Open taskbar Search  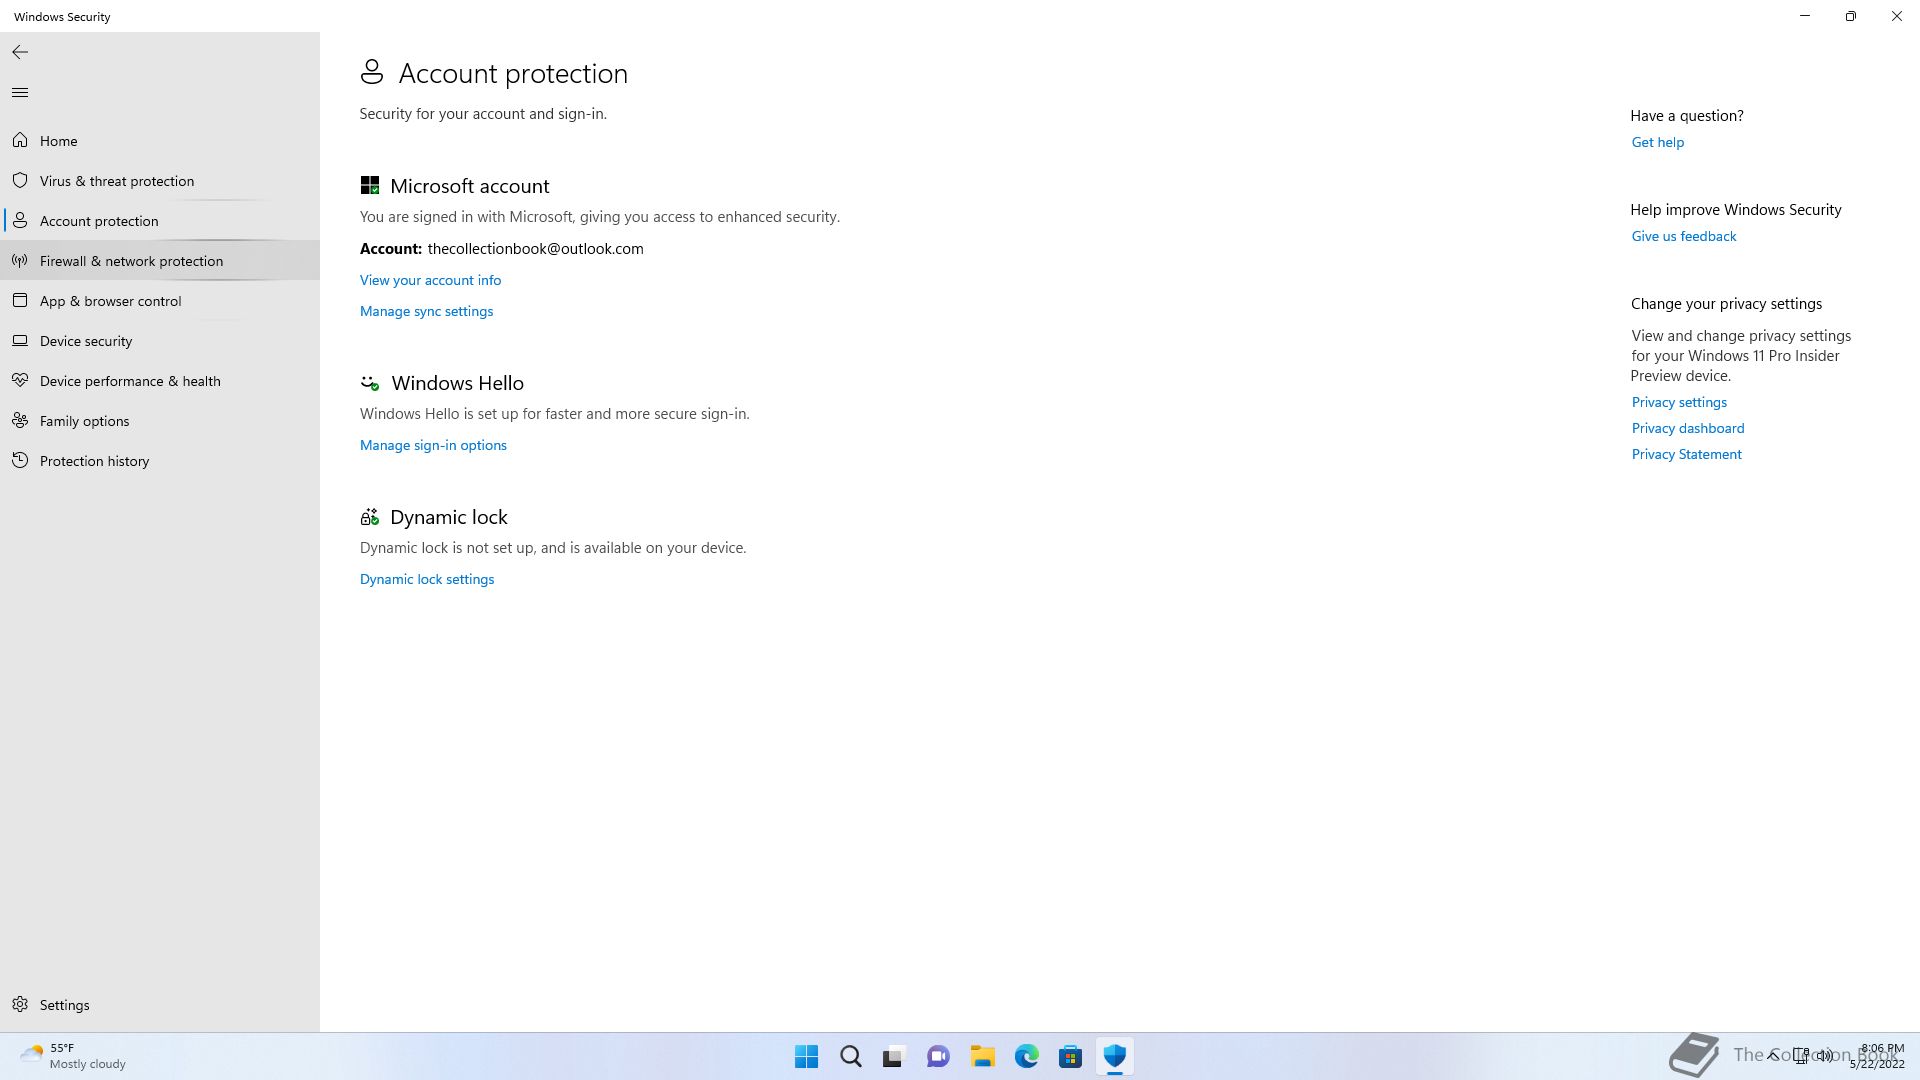[850, 1056]
